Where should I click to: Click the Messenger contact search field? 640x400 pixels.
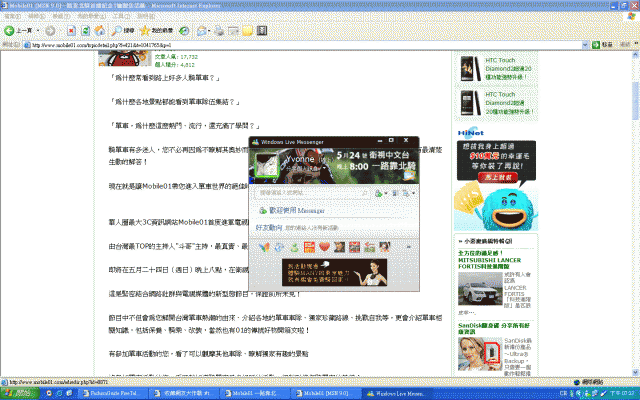[x=312, y=193]
